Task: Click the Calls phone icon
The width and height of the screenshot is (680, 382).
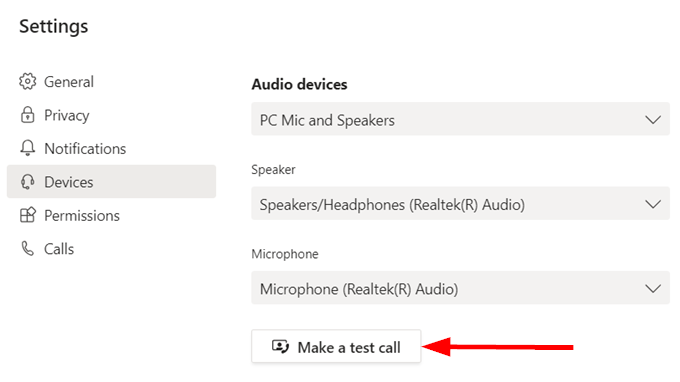Action: point(27,248)
